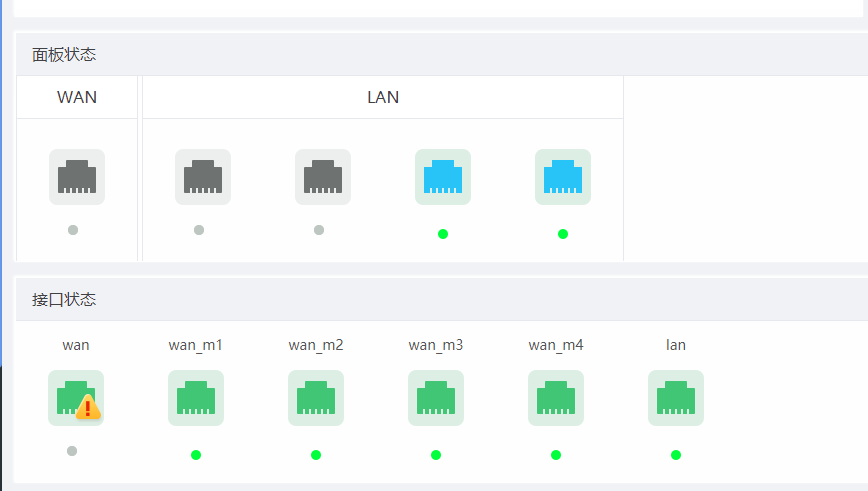Viewport: 868px width, 491px height.
Task: Open the wan_m2 interface icon
Action: tap(315, 398)
